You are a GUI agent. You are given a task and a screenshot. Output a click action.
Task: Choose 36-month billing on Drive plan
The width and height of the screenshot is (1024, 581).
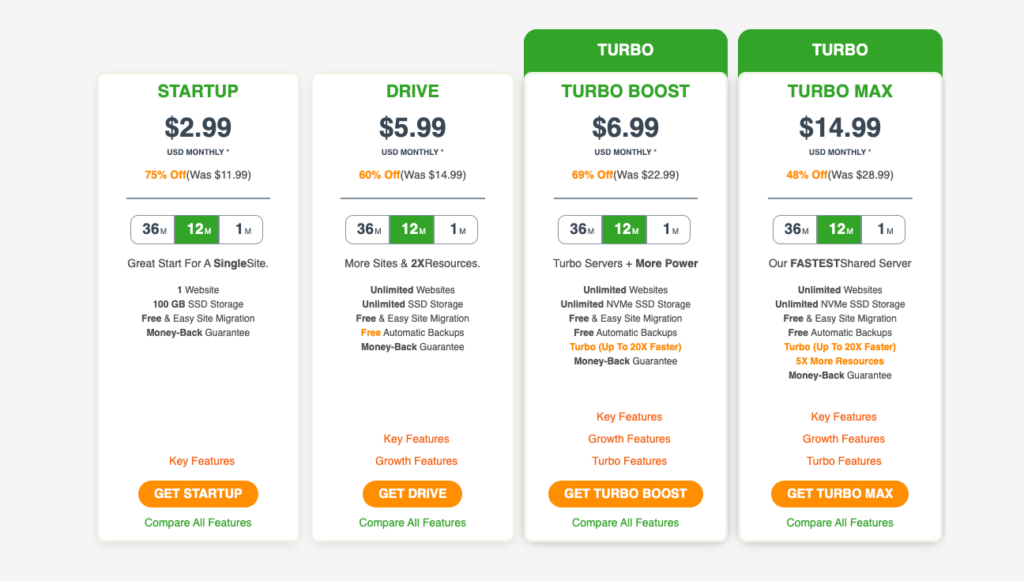[x=368, y=230]
